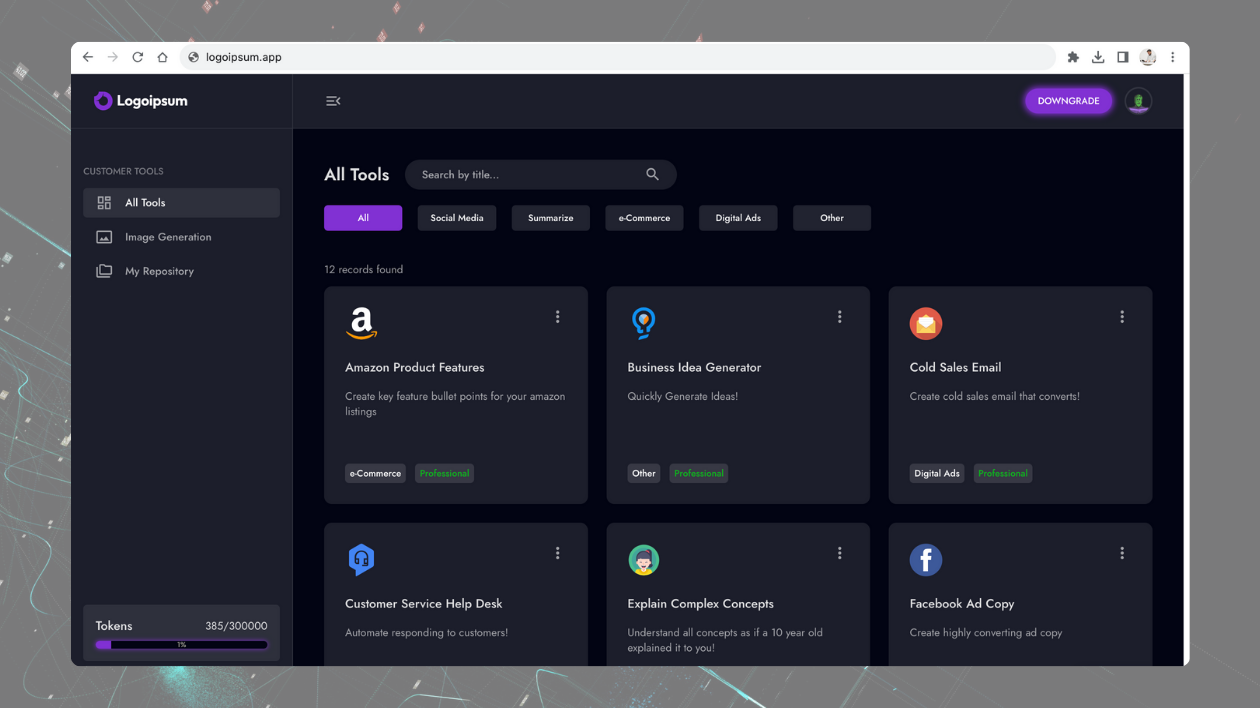Open the browser three-dot menu

tap(1173, 57)
